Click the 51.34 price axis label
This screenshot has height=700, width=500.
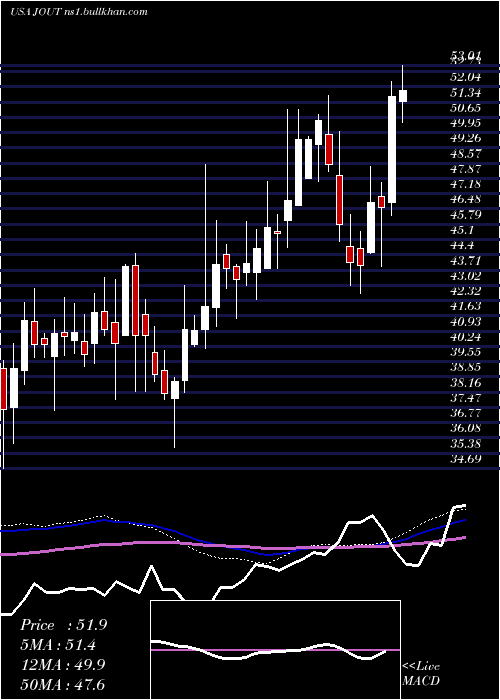466,93
